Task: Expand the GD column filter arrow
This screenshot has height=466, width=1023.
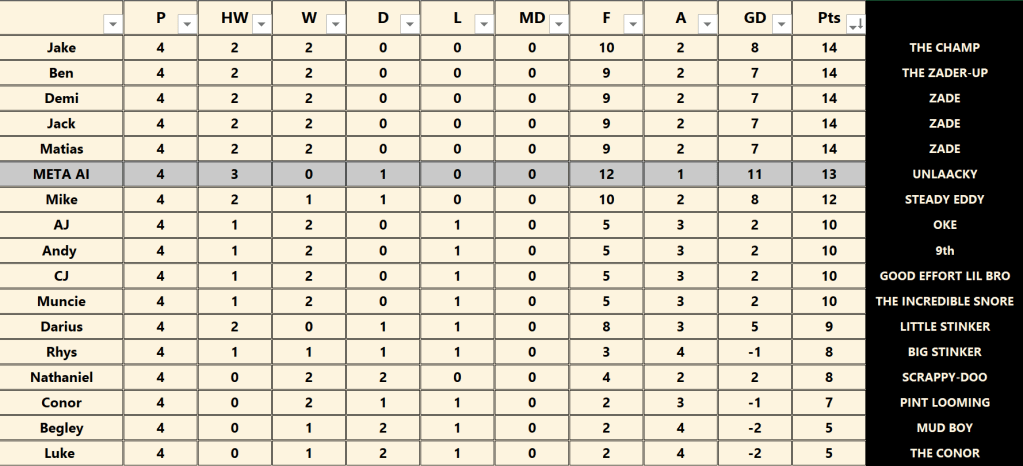Action: 781,24
